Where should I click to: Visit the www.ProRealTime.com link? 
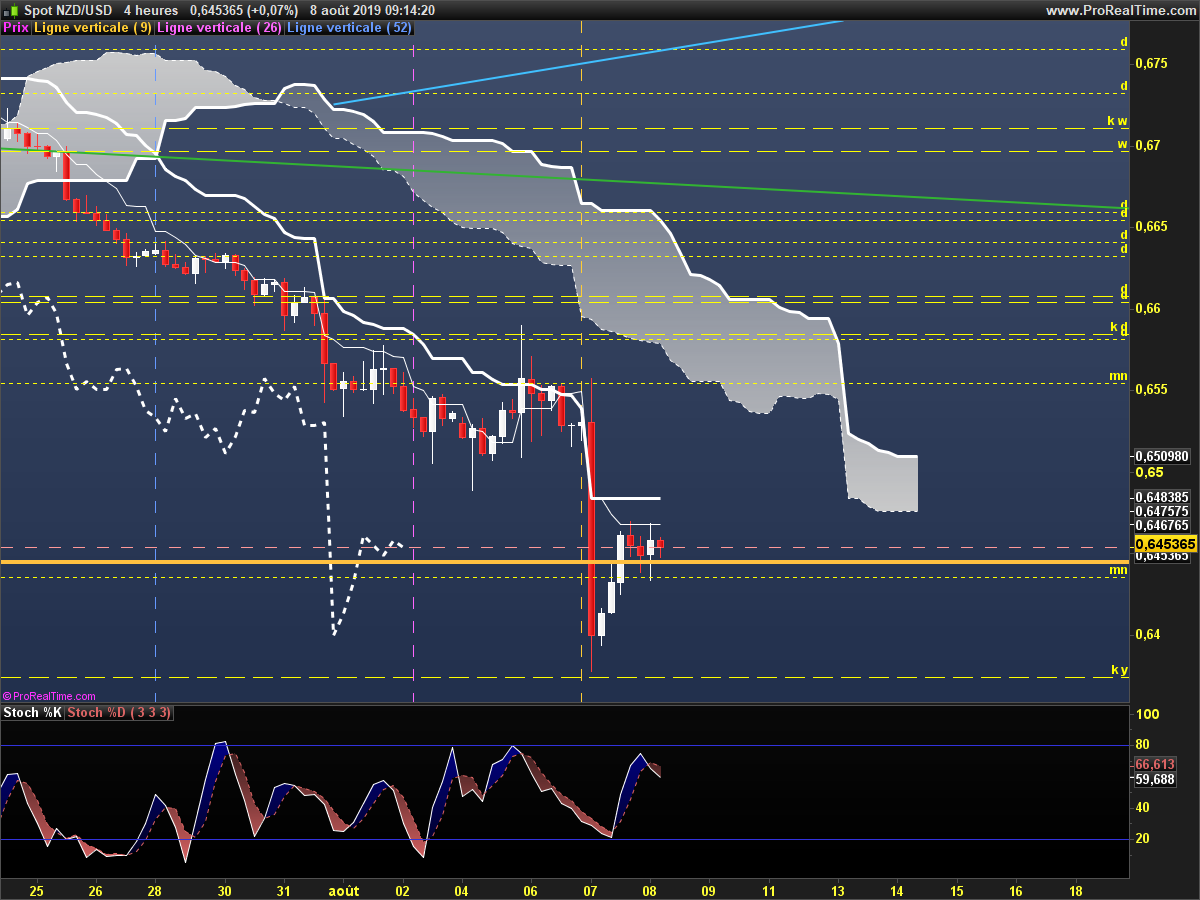[x=1120, y=10]
